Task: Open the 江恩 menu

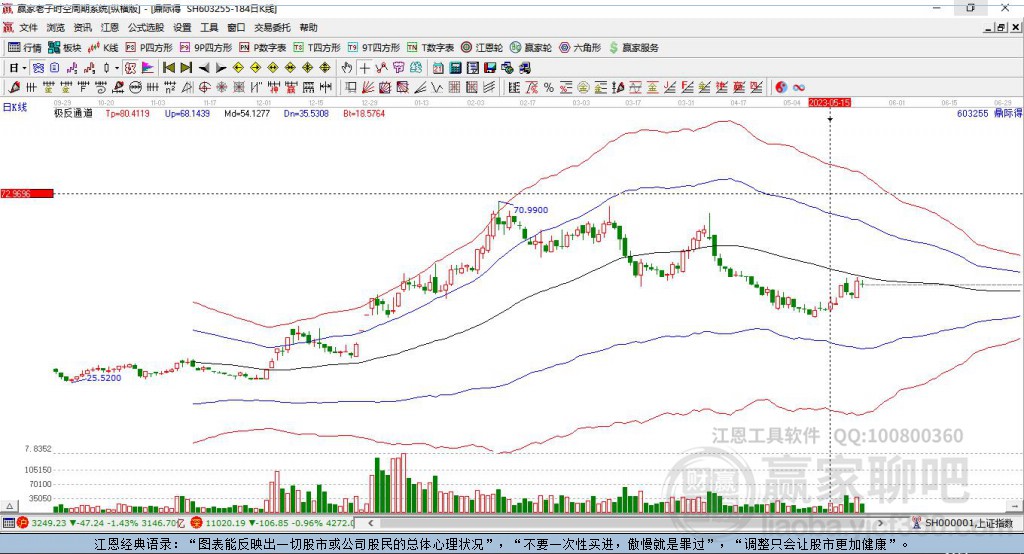Action: pyautogui.click(x=110, y=27)
